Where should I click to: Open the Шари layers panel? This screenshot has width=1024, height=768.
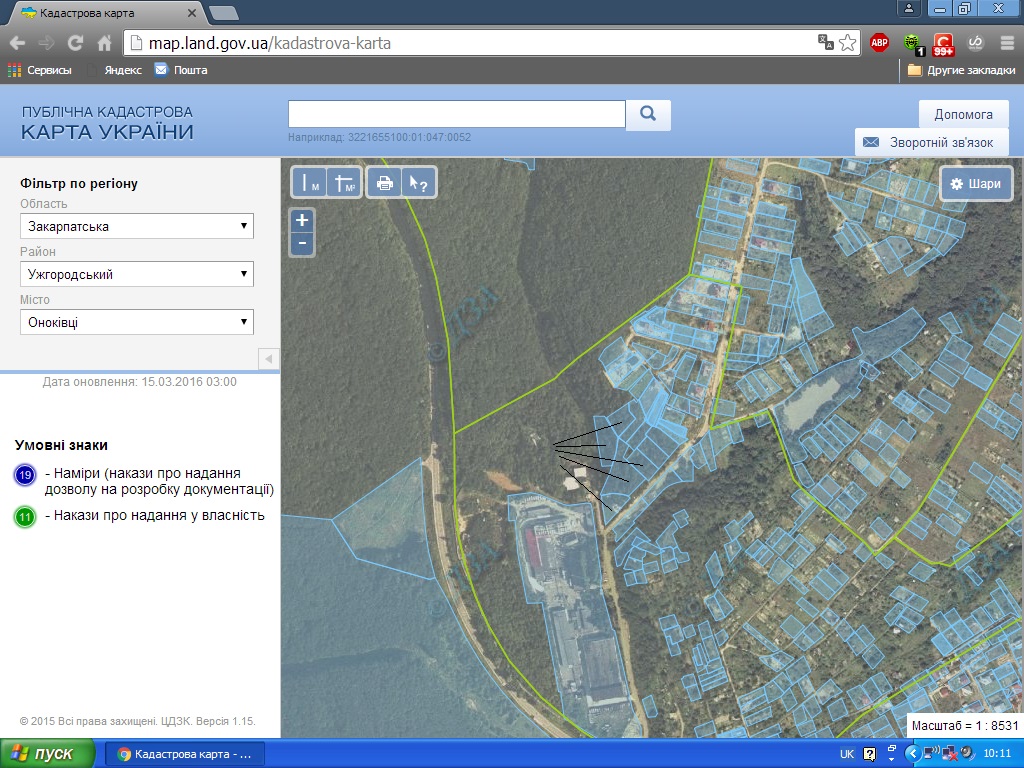[x=976, y=184]
